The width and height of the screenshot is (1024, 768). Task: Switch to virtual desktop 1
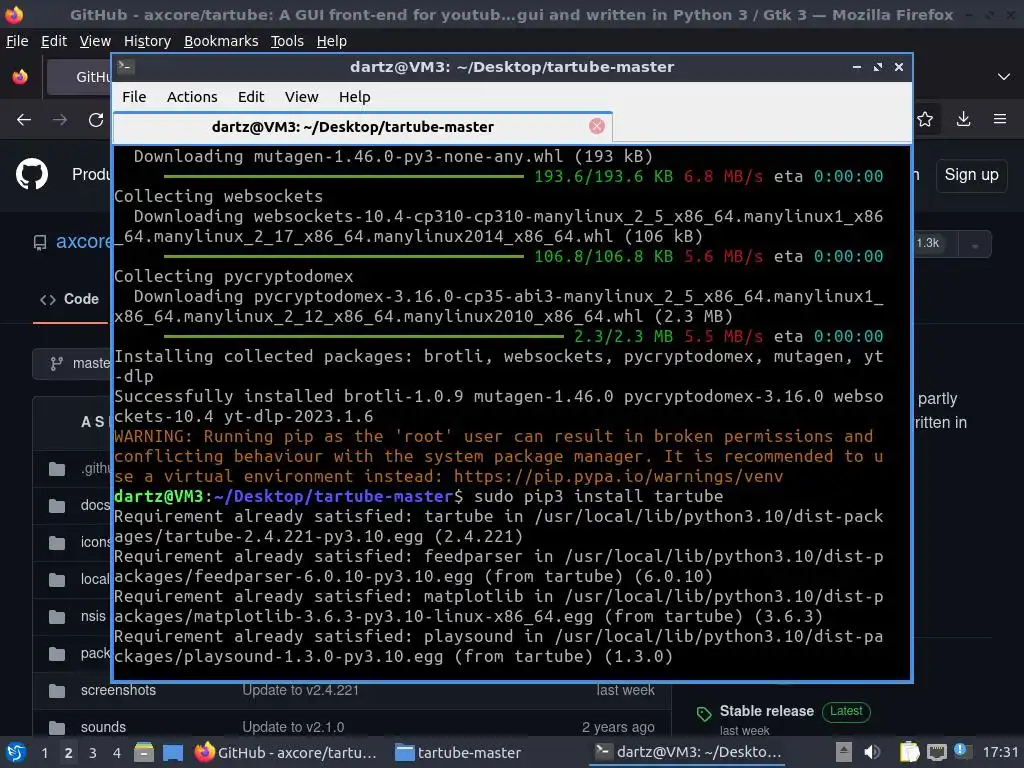(x=44, y=753)
